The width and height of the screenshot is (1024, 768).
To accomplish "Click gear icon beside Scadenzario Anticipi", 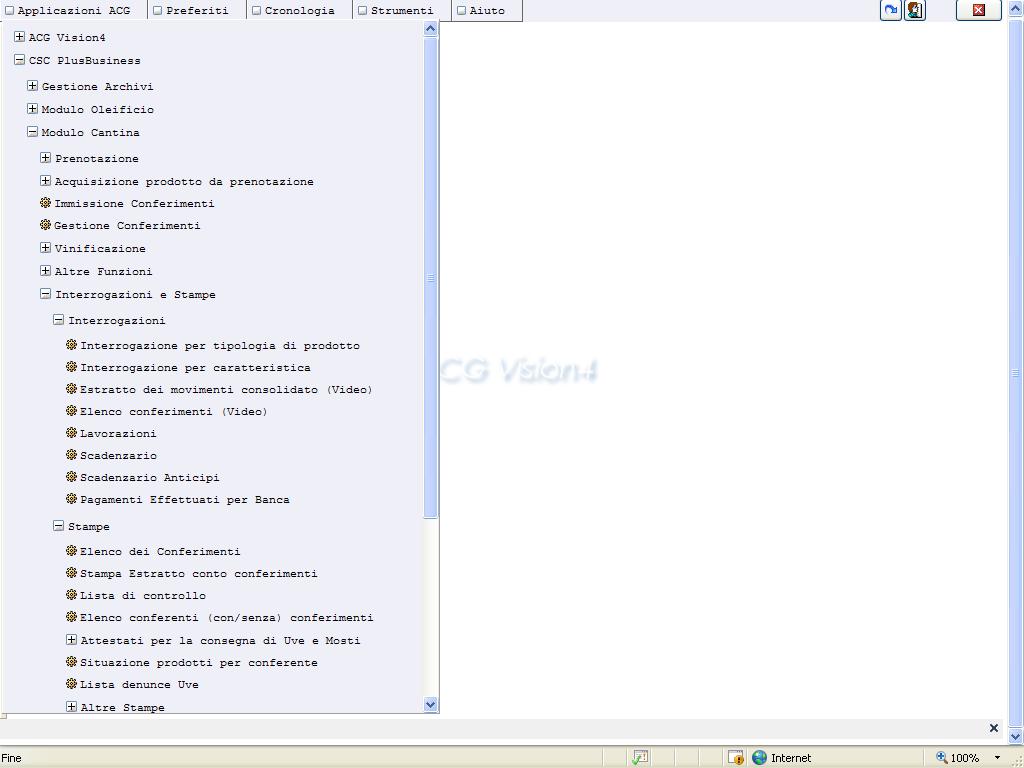I will click(71, 477).
